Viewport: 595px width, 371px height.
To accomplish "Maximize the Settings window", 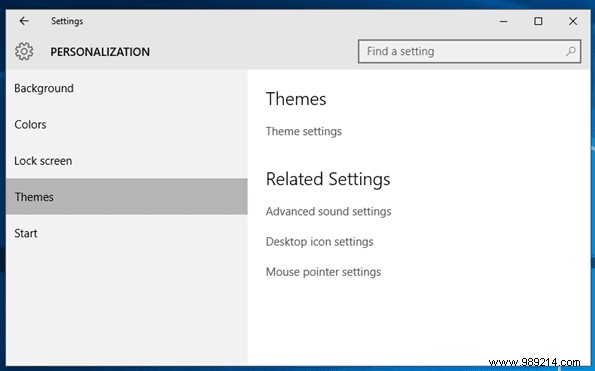I will [x=538, y=21].
